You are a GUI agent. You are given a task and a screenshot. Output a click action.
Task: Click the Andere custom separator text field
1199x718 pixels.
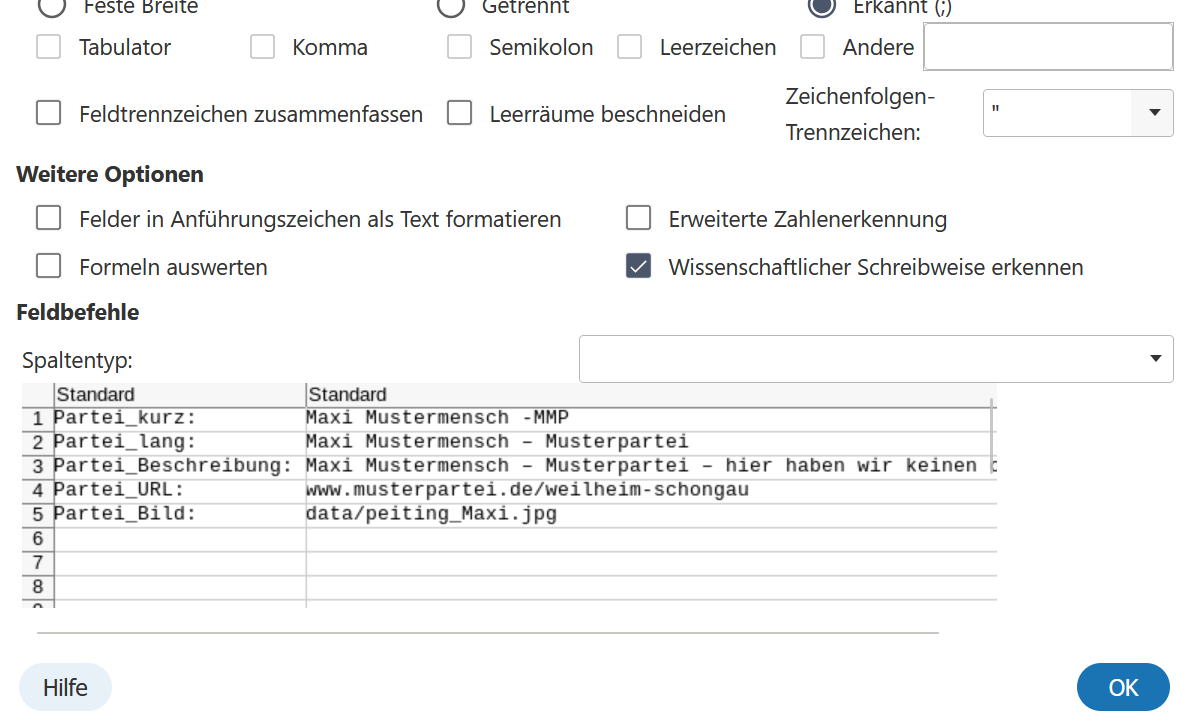coord(1047,47)
